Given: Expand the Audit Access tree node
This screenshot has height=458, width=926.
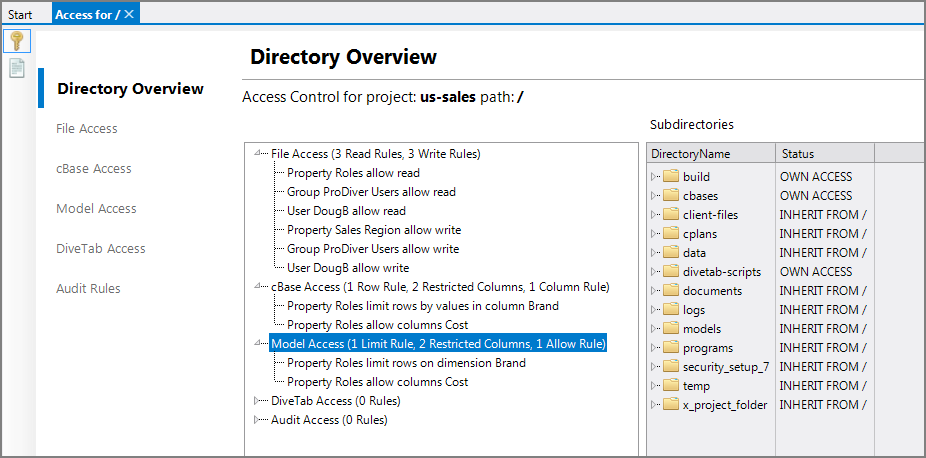Looking at the screenshot, I should click(257, 420).
